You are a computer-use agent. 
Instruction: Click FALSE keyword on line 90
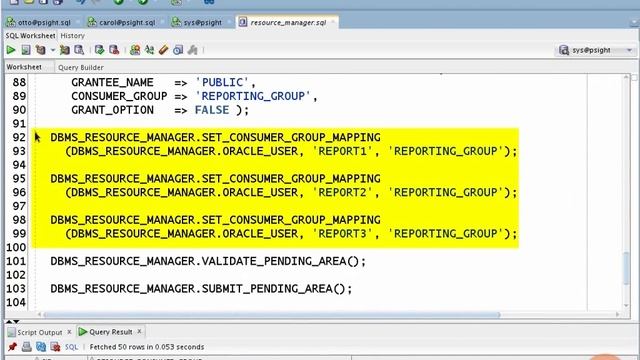[x=212, y=110]
